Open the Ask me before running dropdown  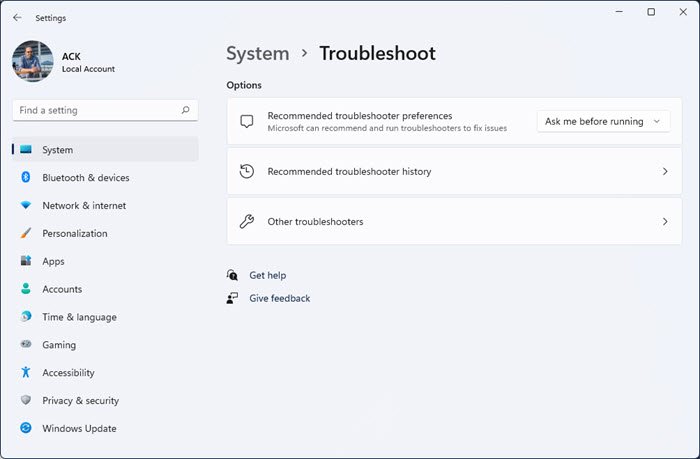coord(603,122)
